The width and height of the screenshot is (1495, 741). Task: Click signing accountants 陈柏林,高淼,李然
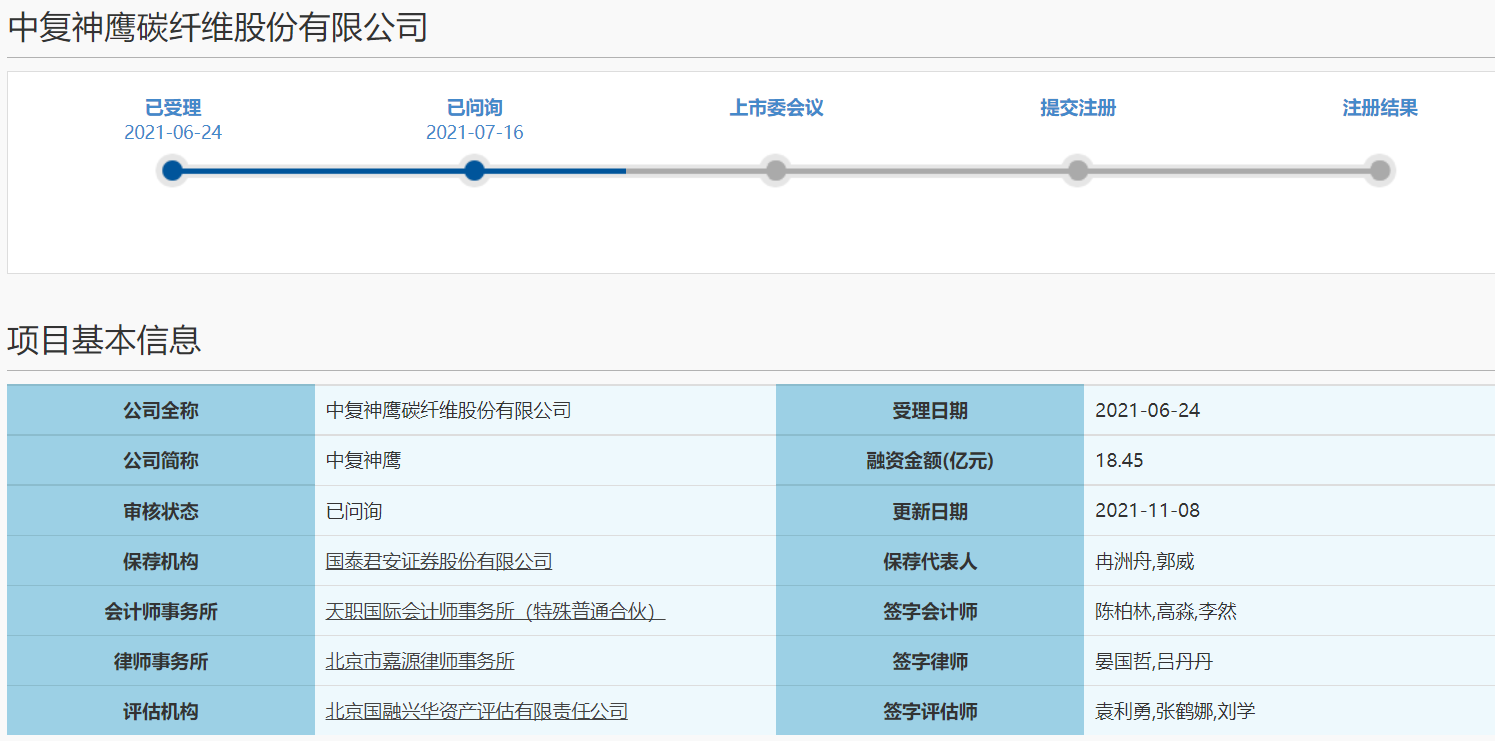1166,612
